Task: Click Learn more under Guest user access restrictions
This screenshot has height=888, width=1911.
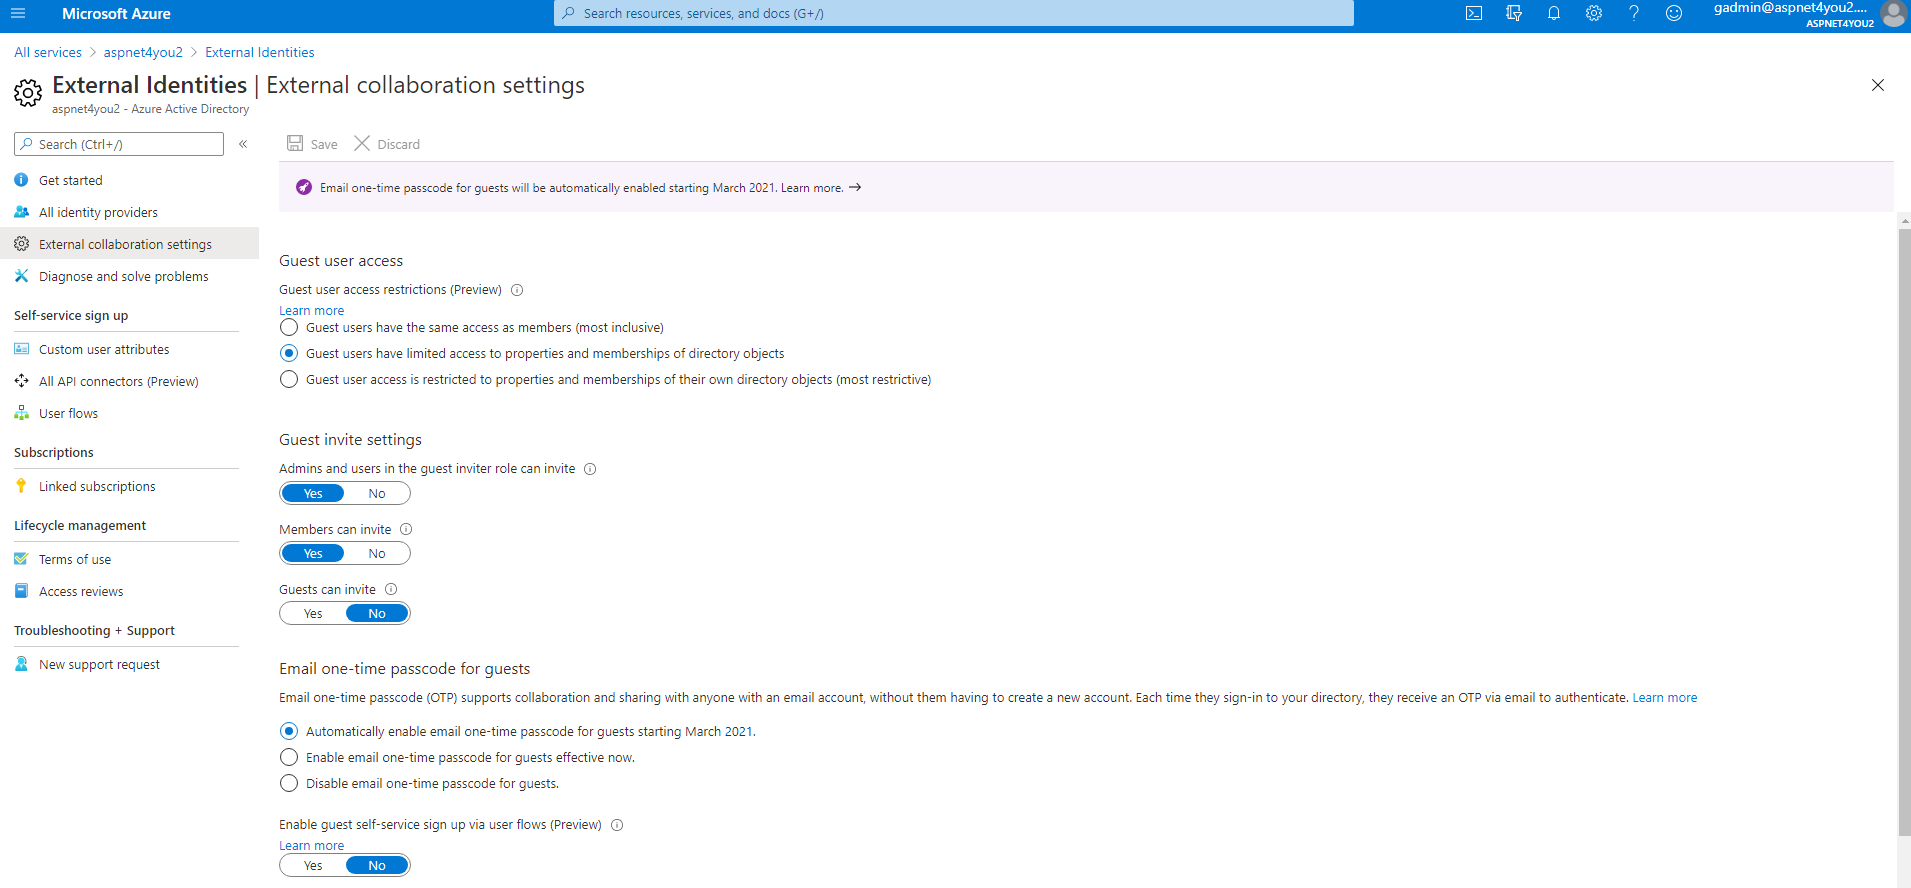Action: [311, 311]
